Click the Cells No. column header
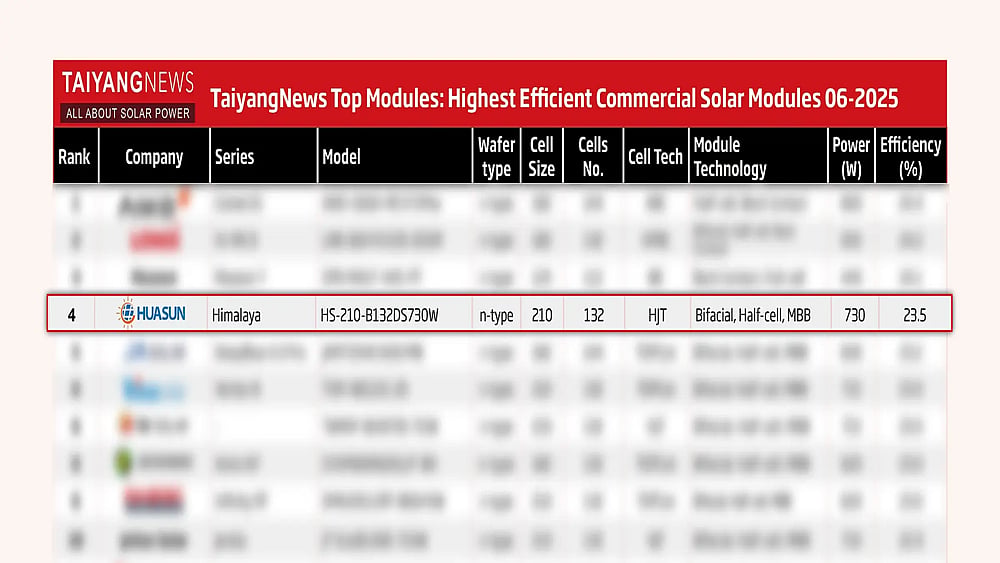The height and width of the screenshot is (563, 1000). pyautogui.click(x=592, y=157)
